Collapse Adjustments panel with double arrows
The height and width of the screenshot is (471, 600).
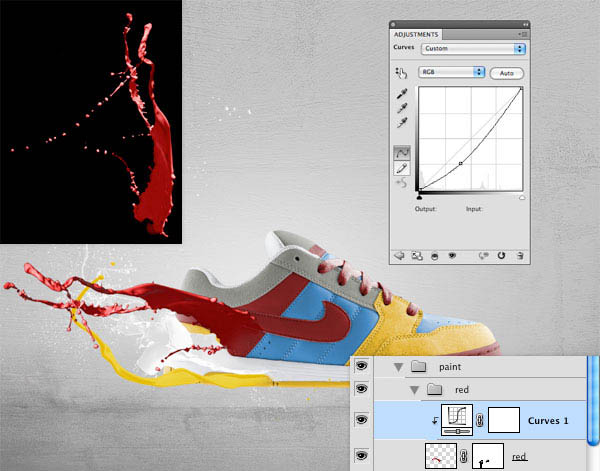pyautogui.click(x=526, y=24)
